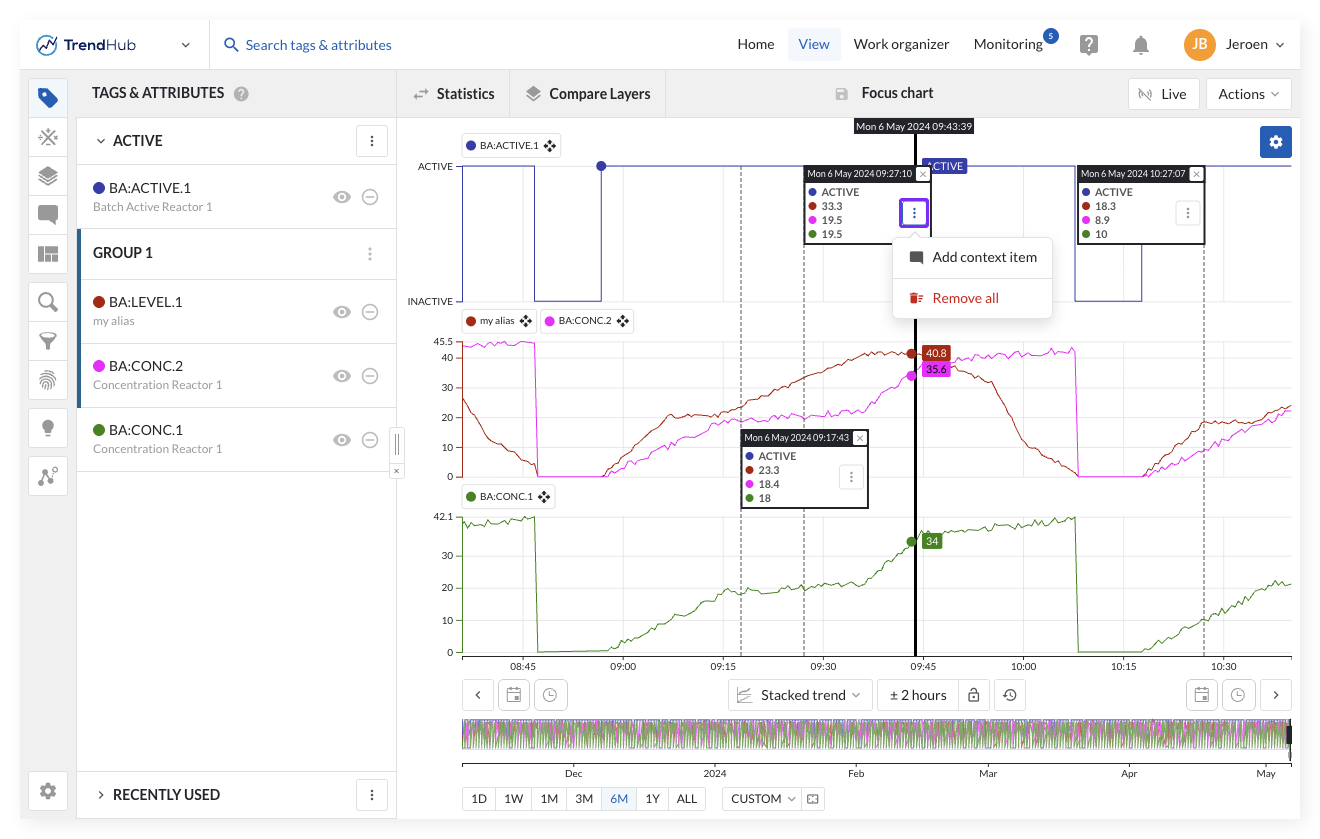Open the lightbulb icon in sidebar

47,428
